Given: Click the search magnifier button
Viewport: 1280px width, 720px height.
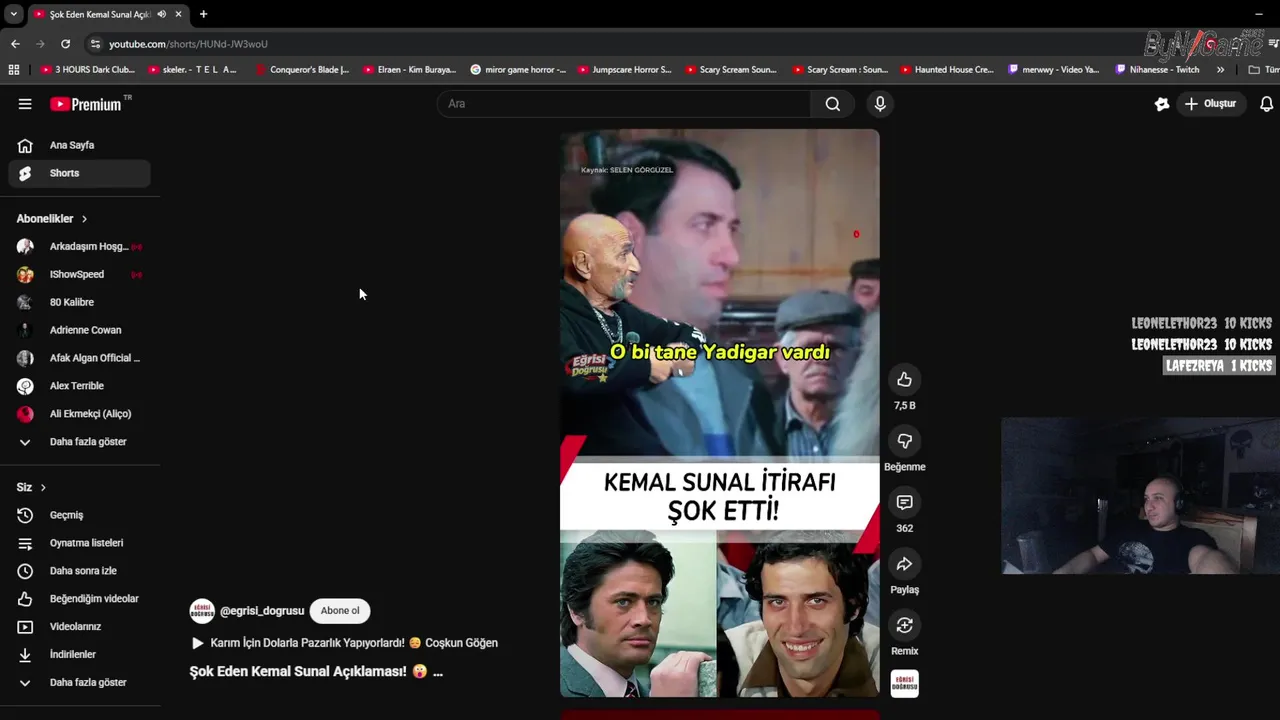Looking at the screenshot, I should click(x=832, y=104).
